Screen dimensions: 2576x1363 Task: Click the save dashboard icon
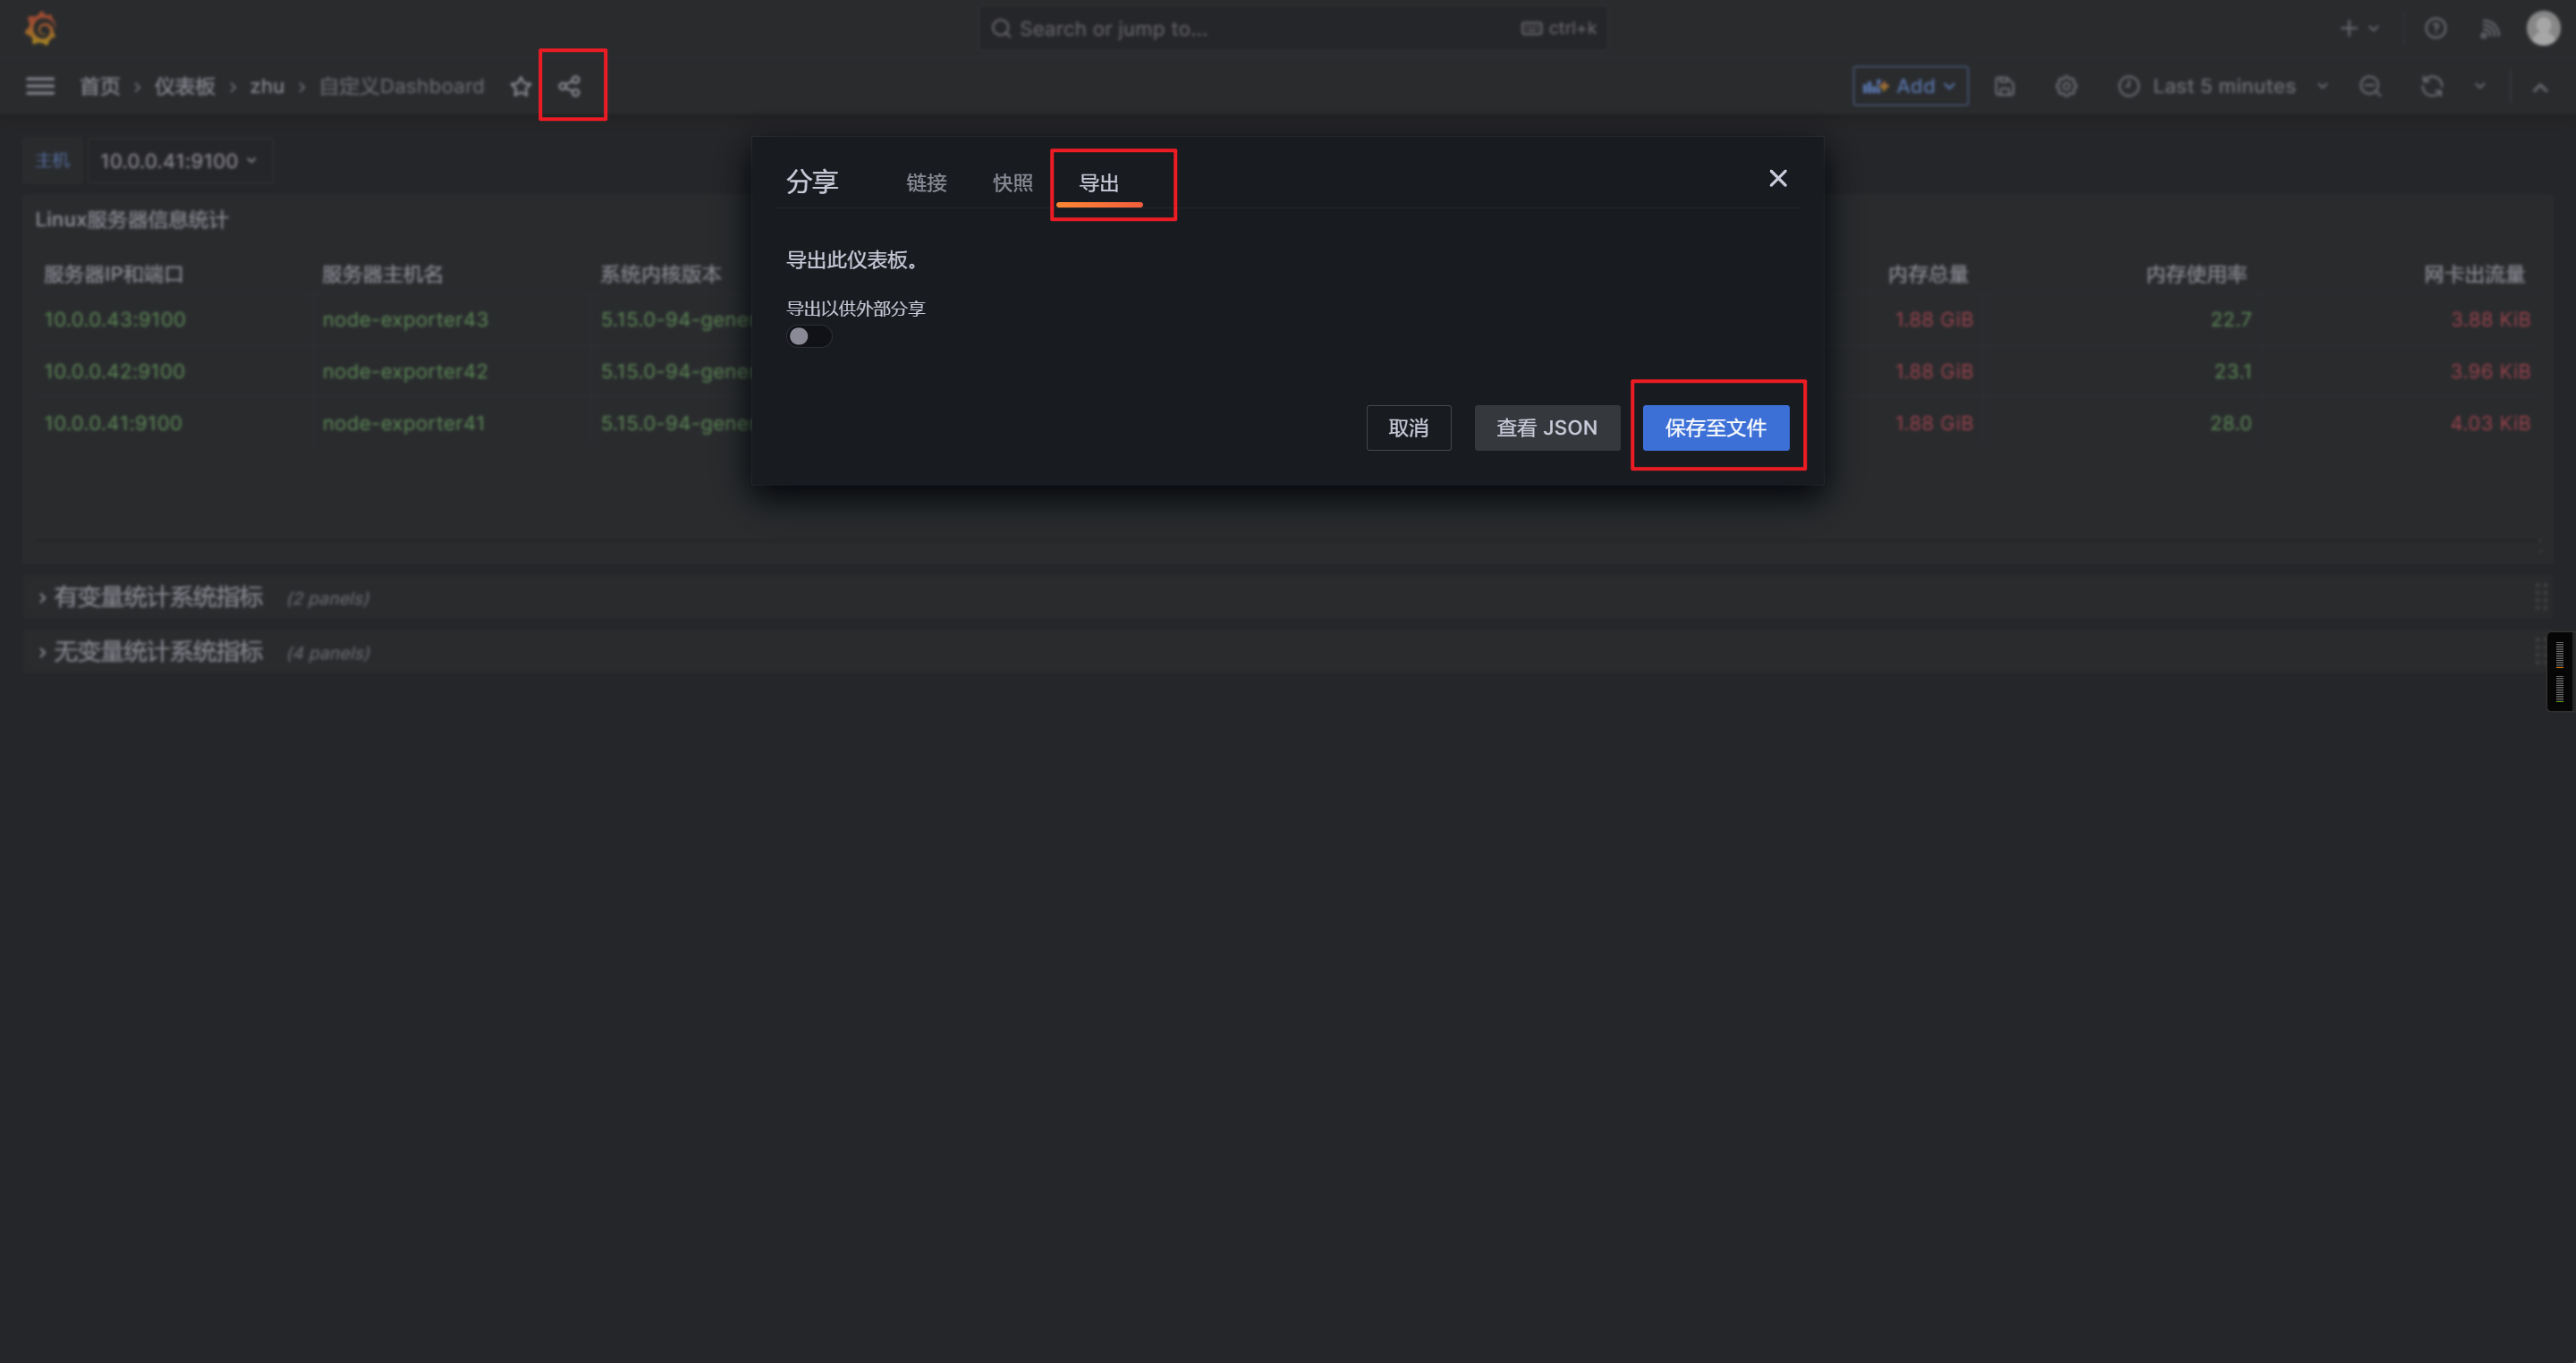tap(2004, 87)
